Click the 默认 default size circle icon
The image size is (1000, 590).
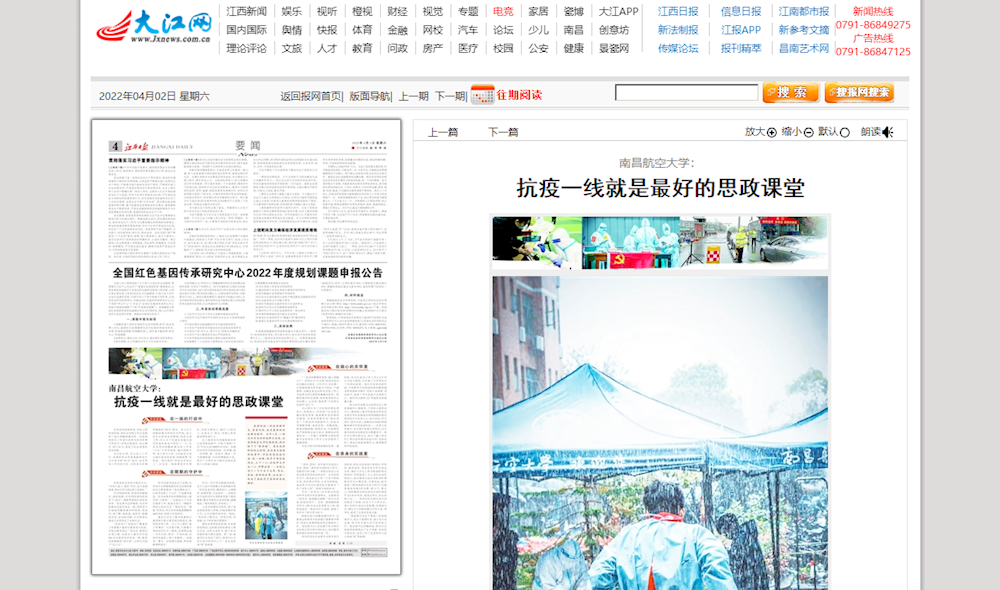point(845,133)
